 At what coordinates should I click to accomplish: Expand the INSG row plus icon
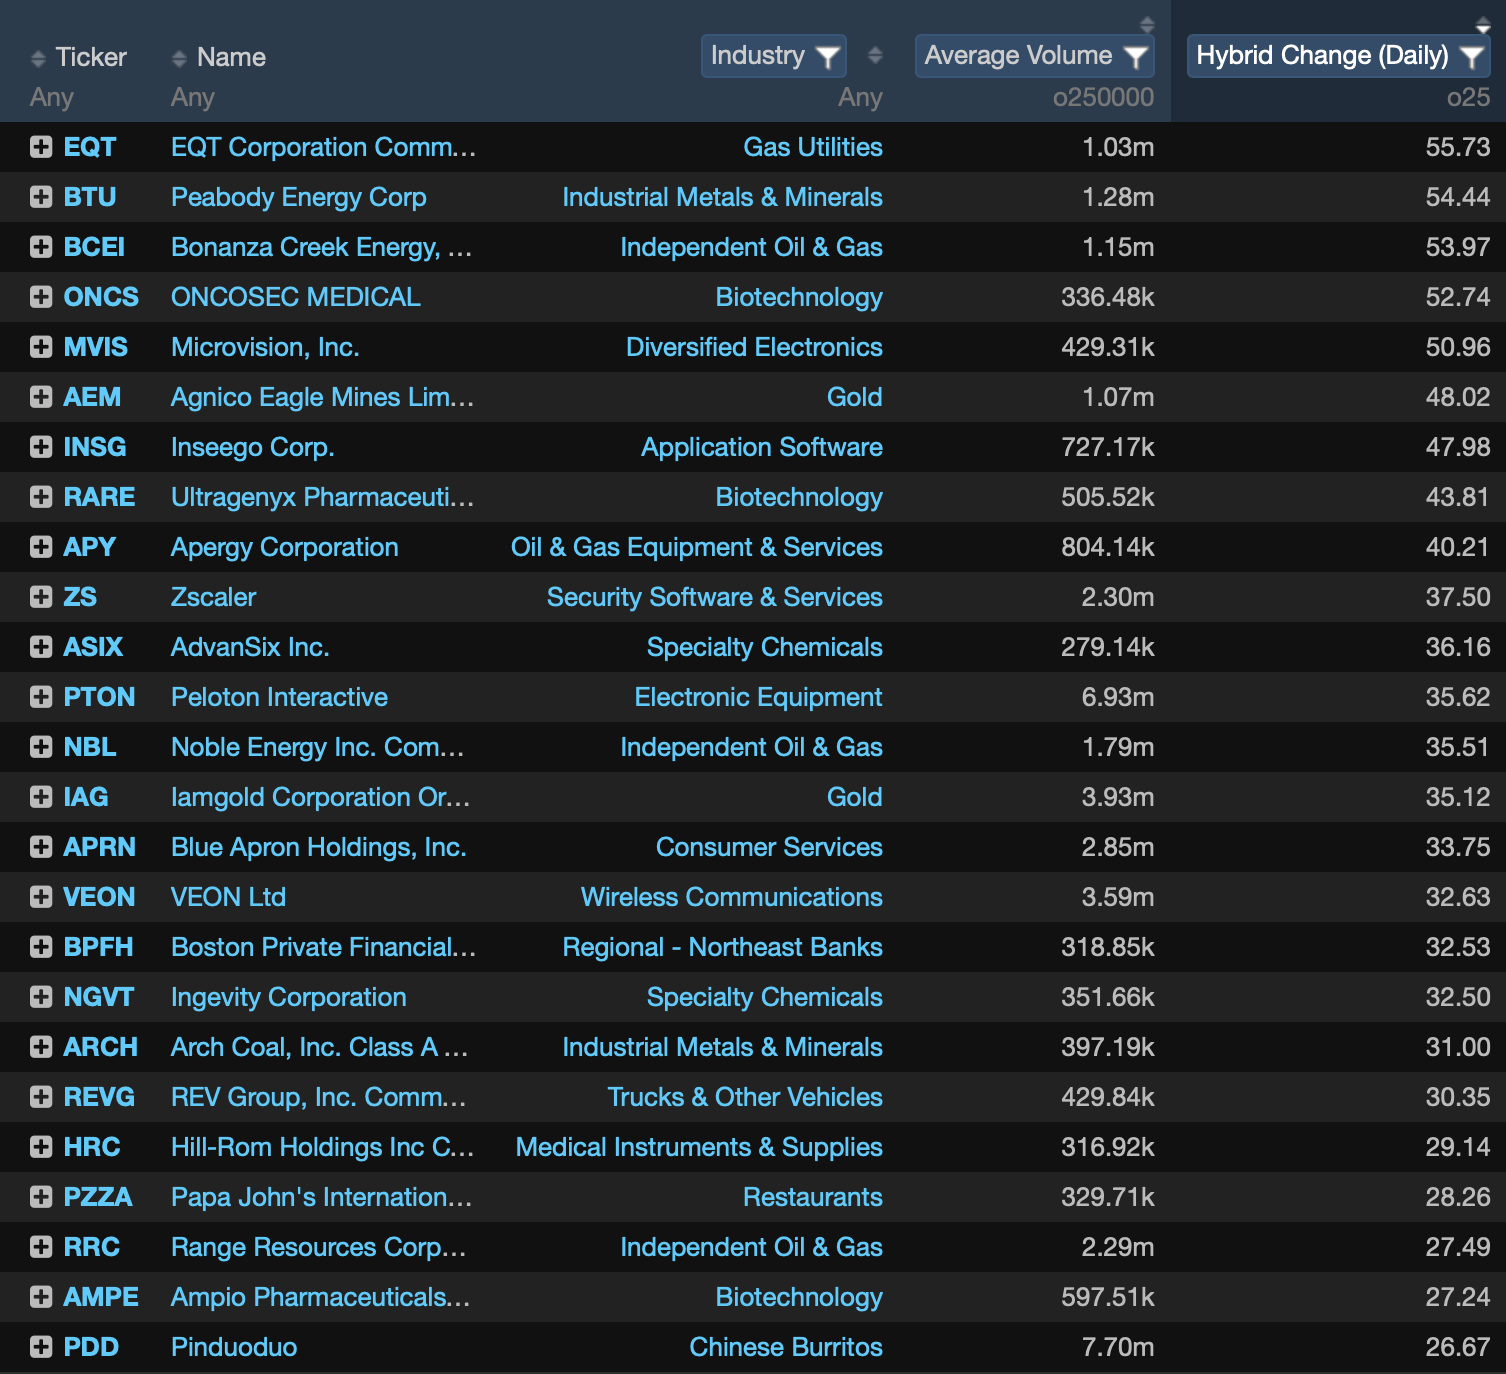coord(41,447)
